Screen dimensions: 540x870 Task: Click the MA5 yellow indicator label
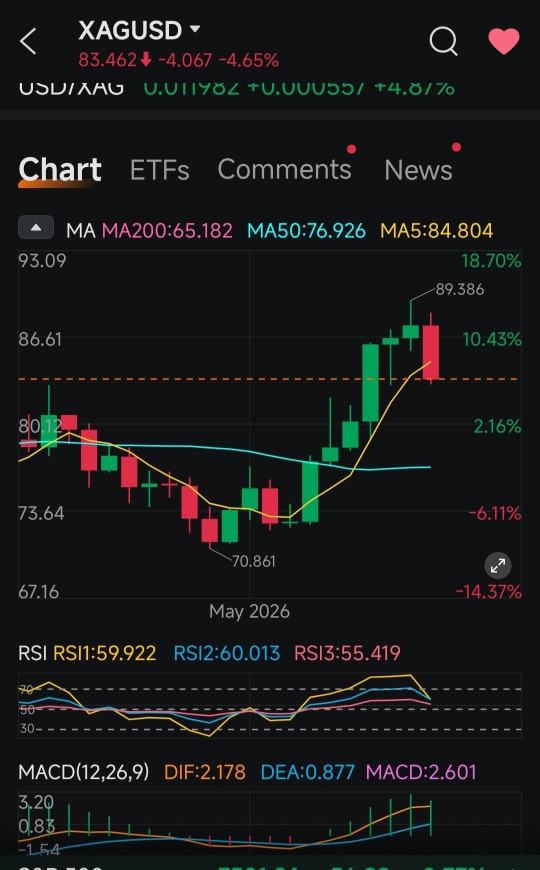coord(437,230)
